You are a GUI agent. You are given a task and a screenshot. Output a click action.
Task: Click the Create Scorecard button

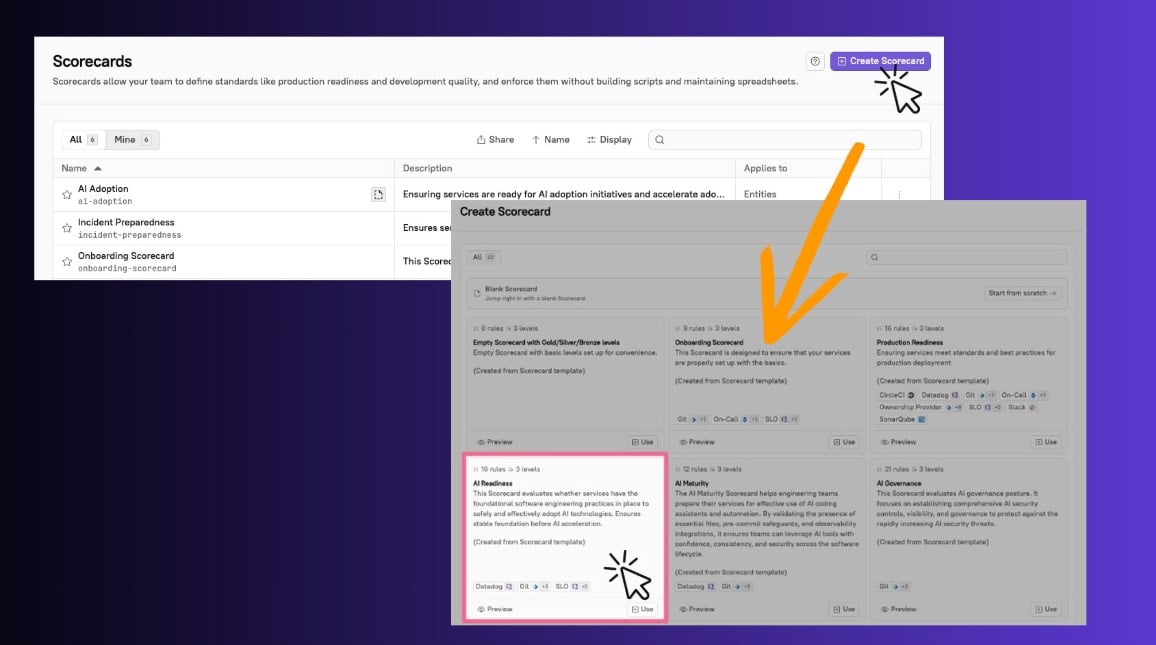coord(880,61)
